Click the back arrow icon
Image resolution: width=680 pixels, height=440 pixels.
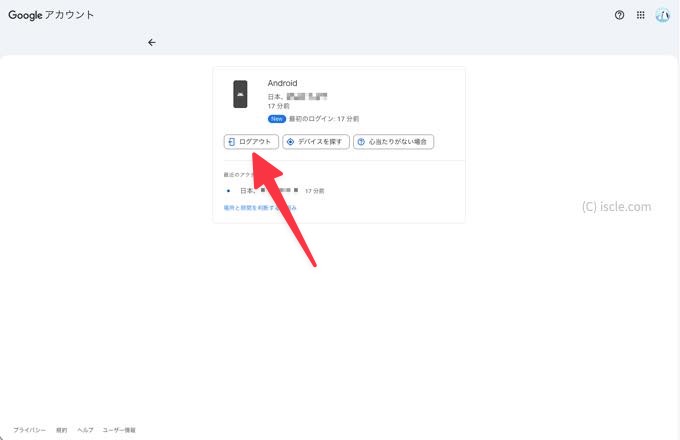[x=151, y=42]
